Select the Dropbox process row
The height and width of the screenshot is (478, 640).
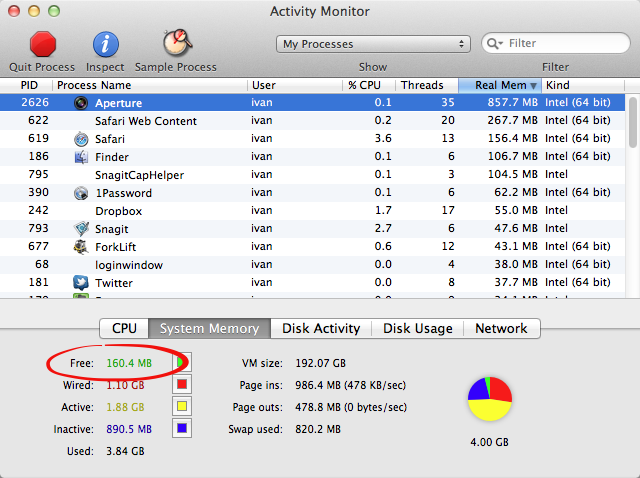(312, 210)
